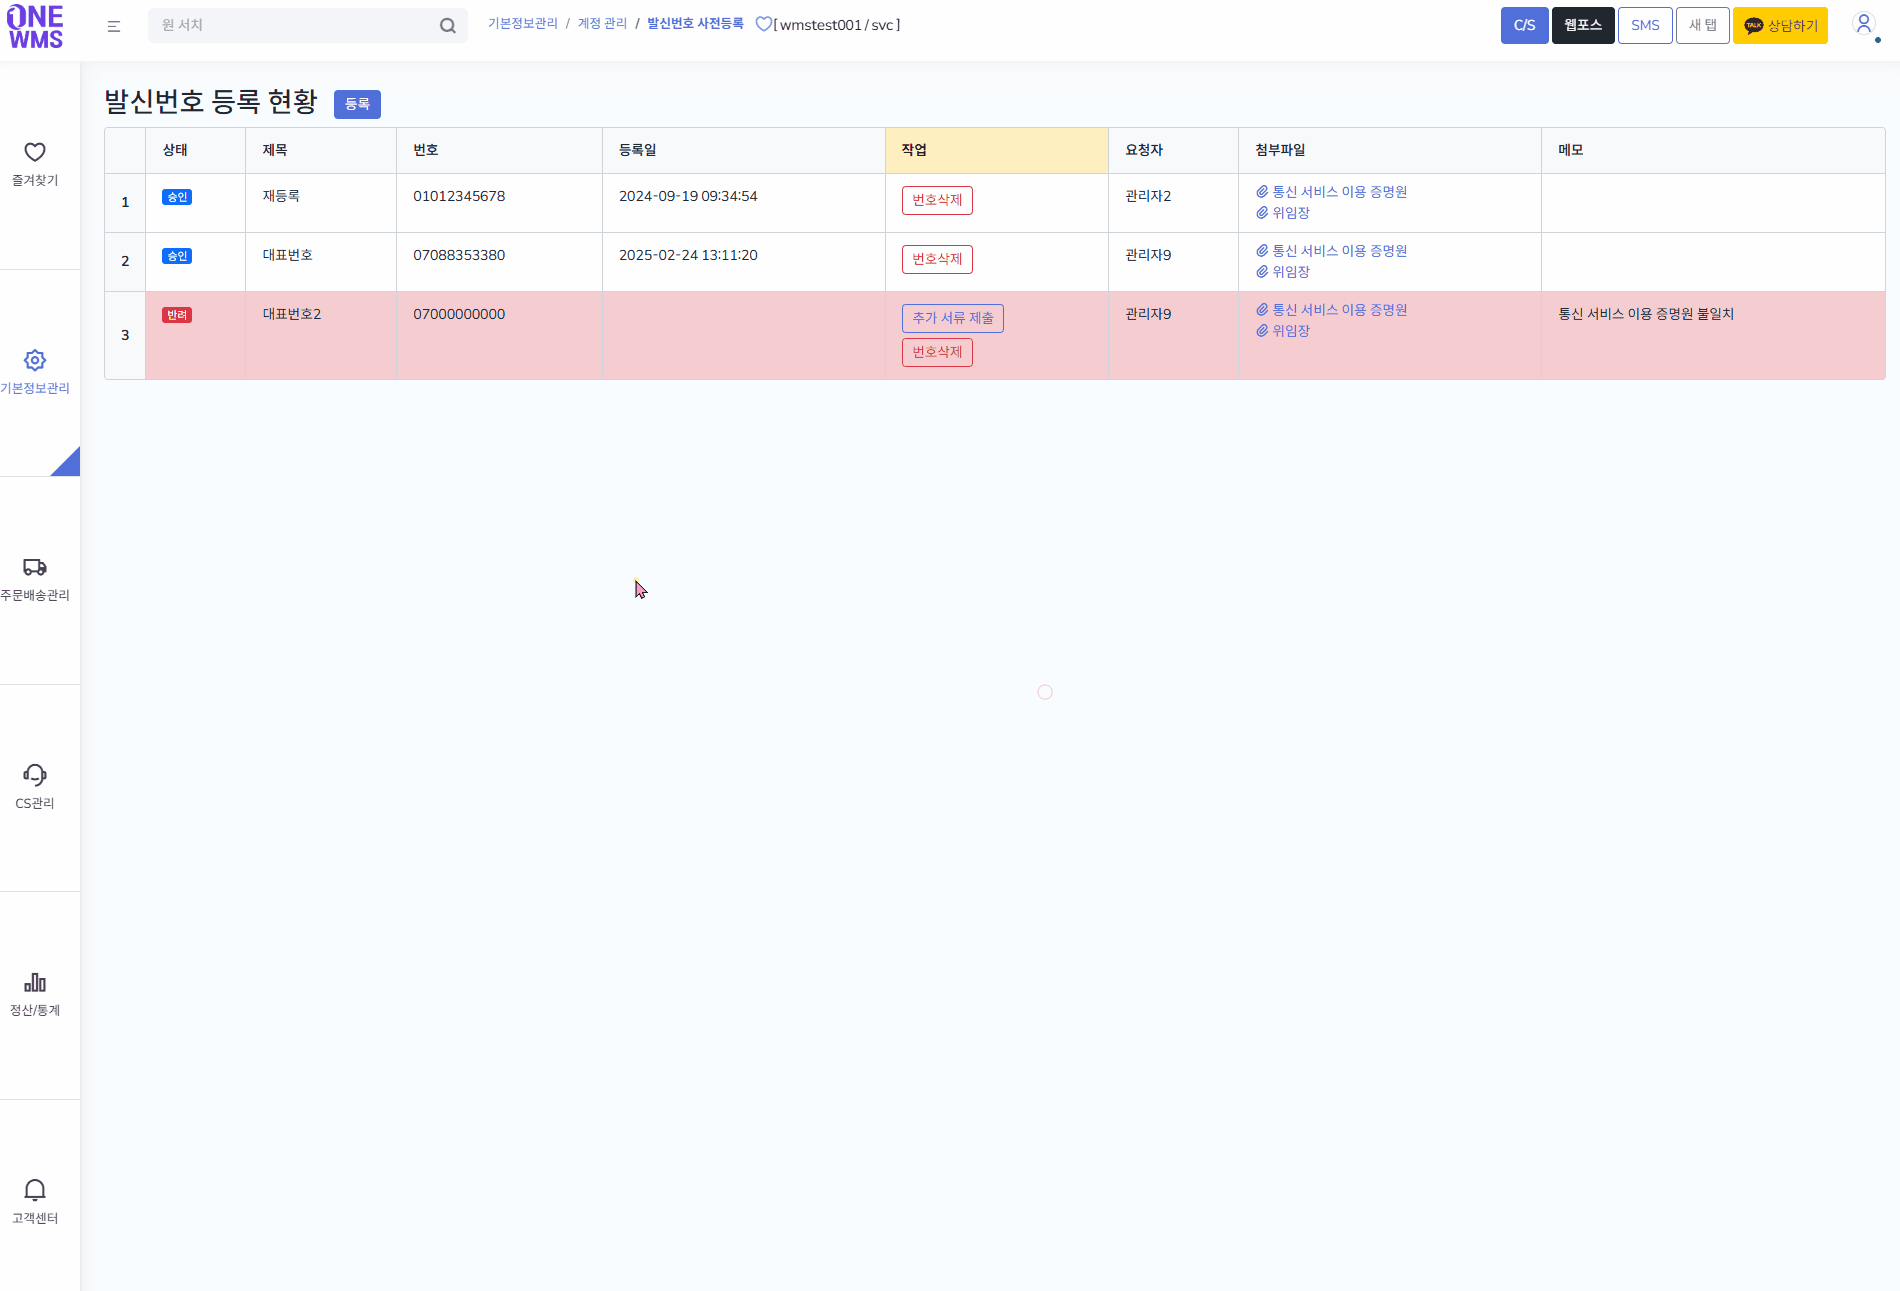Click the 제목 column header
This screenshot has height=1291, width=1900.
320,150
